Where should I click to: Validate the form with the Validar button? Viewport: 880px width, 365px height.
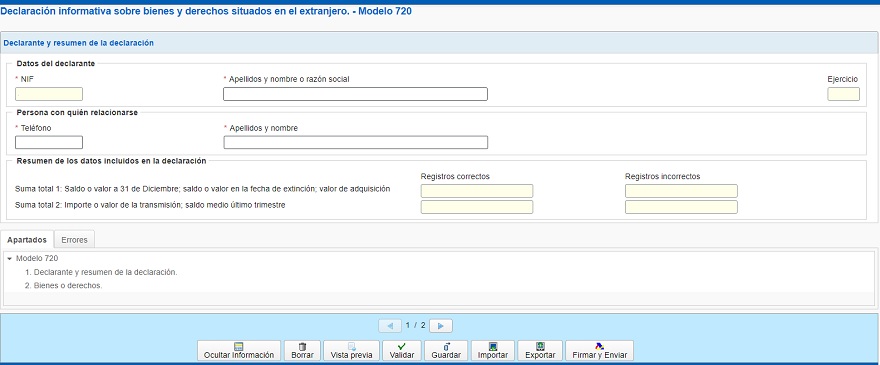[x=402, y=350]
